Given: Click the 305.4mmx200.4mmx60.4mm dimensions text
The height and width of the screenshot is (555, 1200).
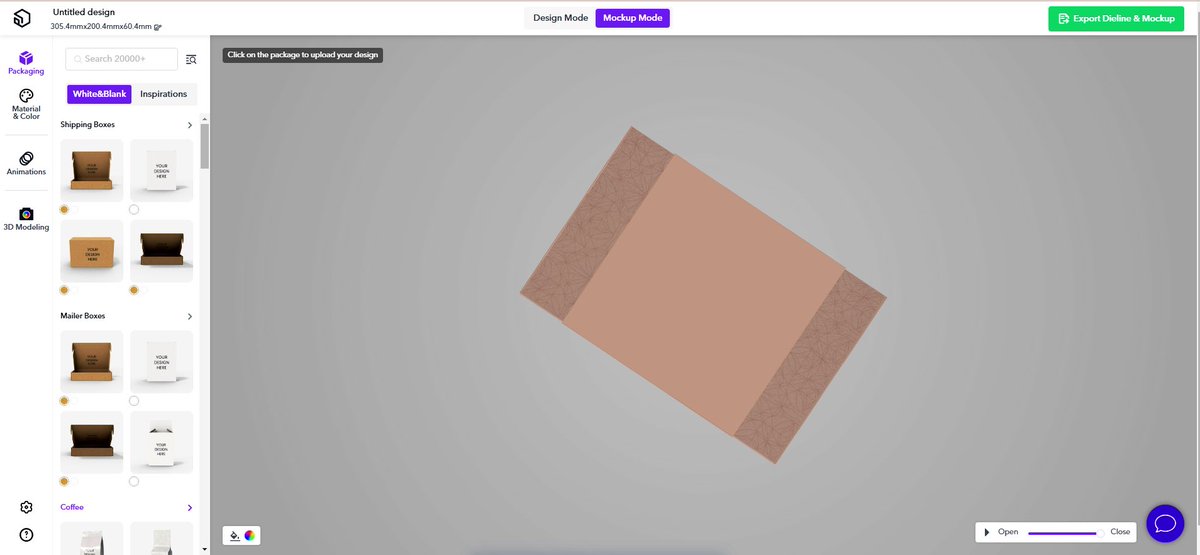Looking at the screenshot, I should (101, 27).
